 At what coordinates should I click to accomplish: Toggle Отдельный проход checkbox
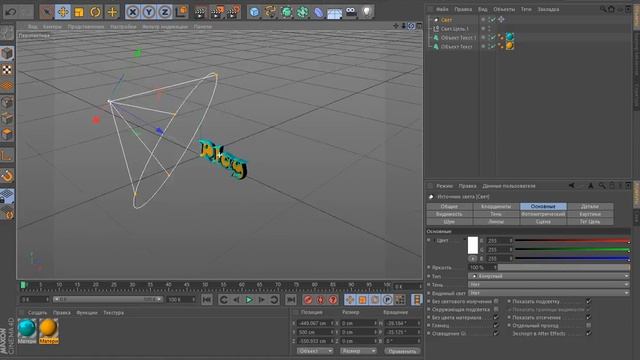[589, 325]
